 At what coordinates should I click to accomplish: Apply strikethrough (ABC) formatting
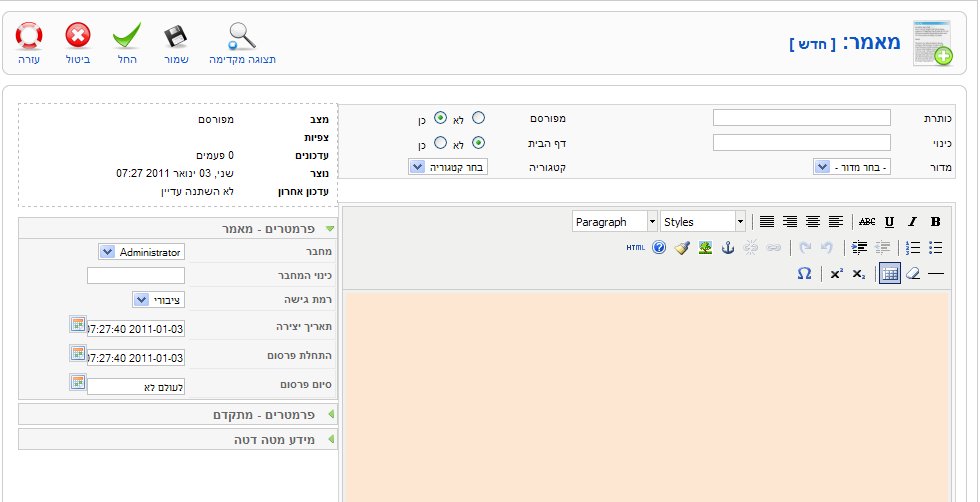(x=867, y=221)
